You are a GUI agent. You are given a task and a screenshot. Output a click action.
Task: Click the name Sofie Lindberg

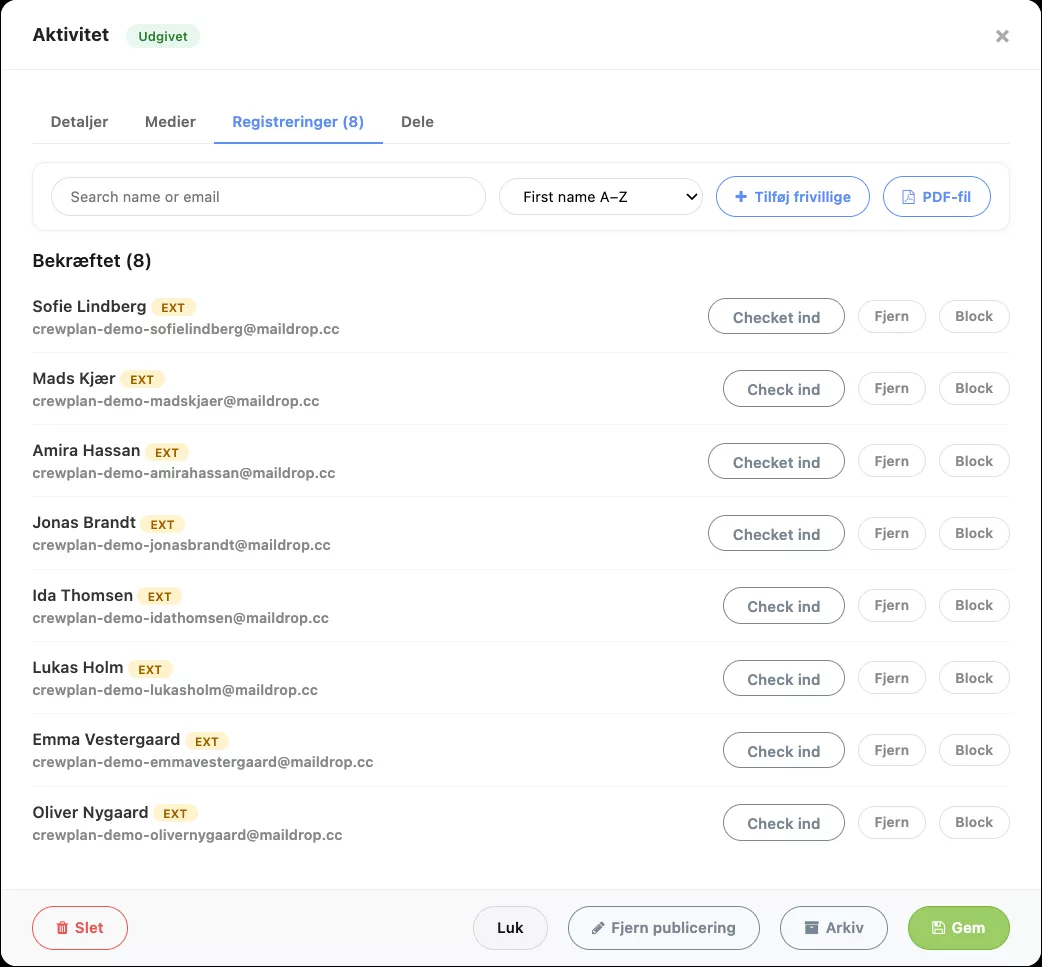[x=89, y=306]
